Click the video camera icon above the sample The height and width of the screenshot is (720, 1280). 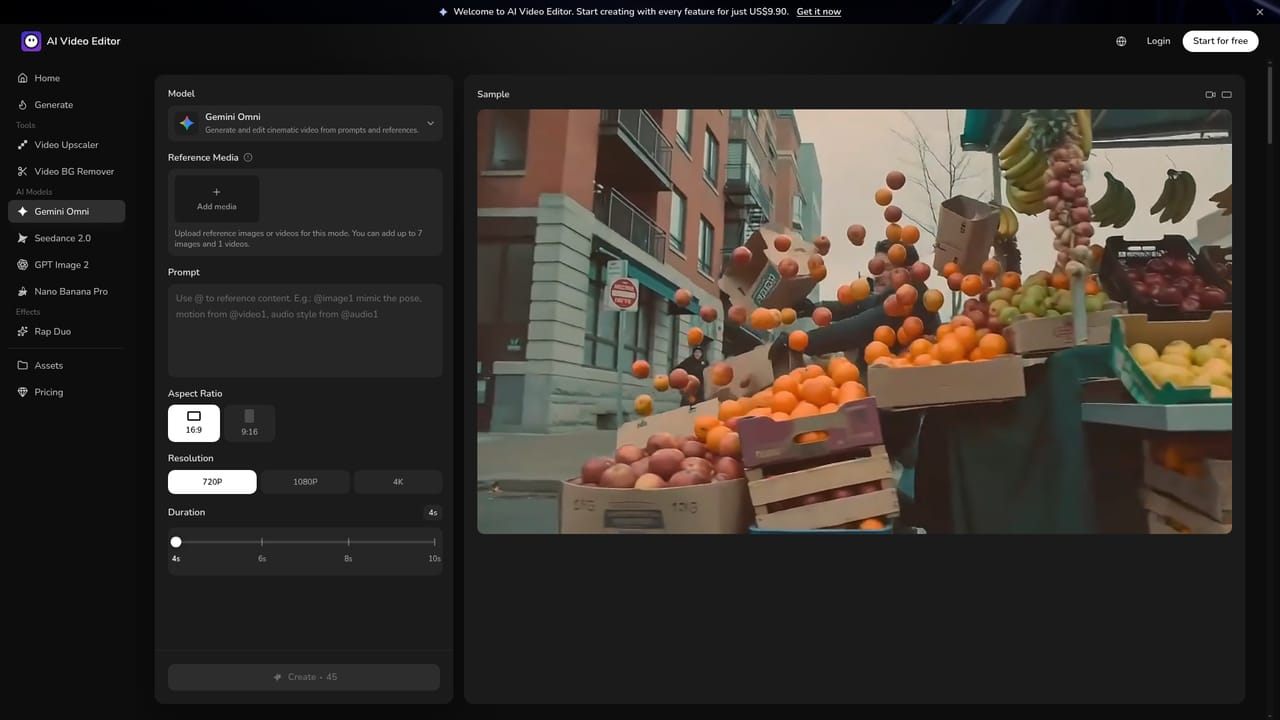click(1210, 95)
